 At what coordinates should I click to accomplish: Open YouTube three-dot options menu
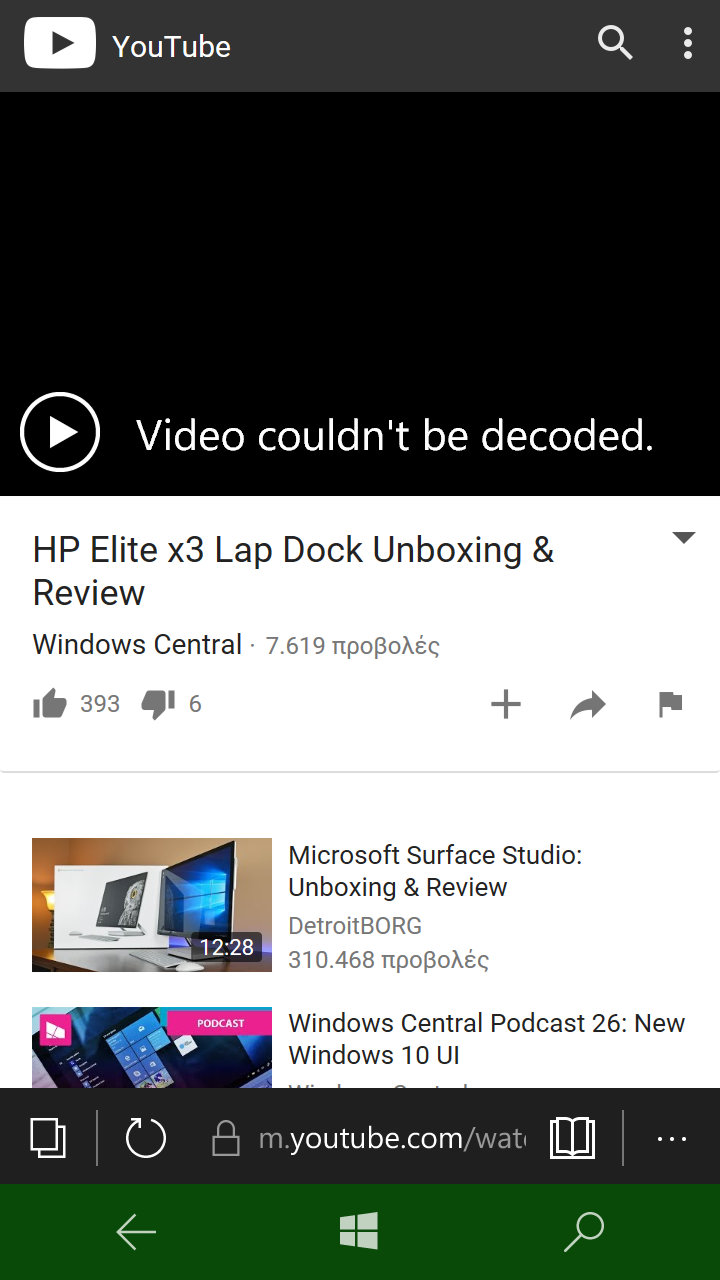(x=687, y=43)
